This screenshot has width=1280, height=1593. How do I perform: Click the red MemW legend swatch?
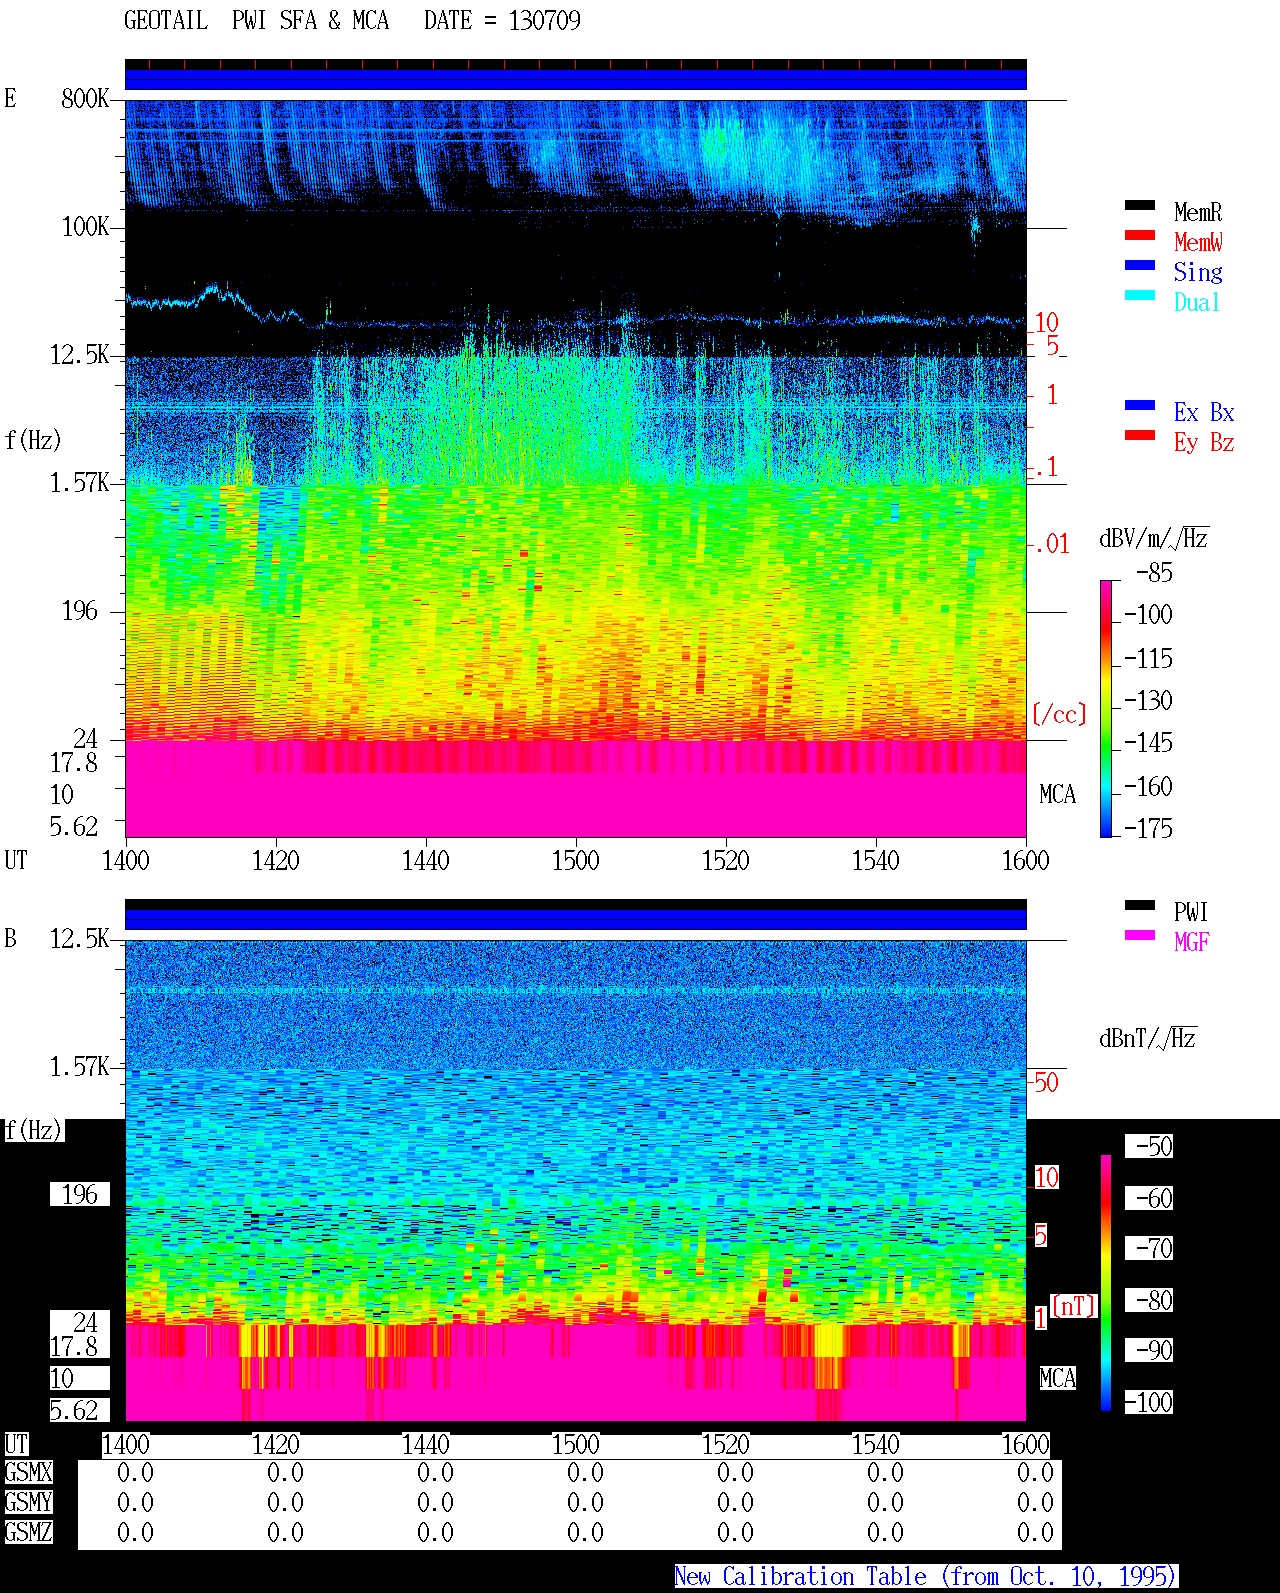point(1140,236)
